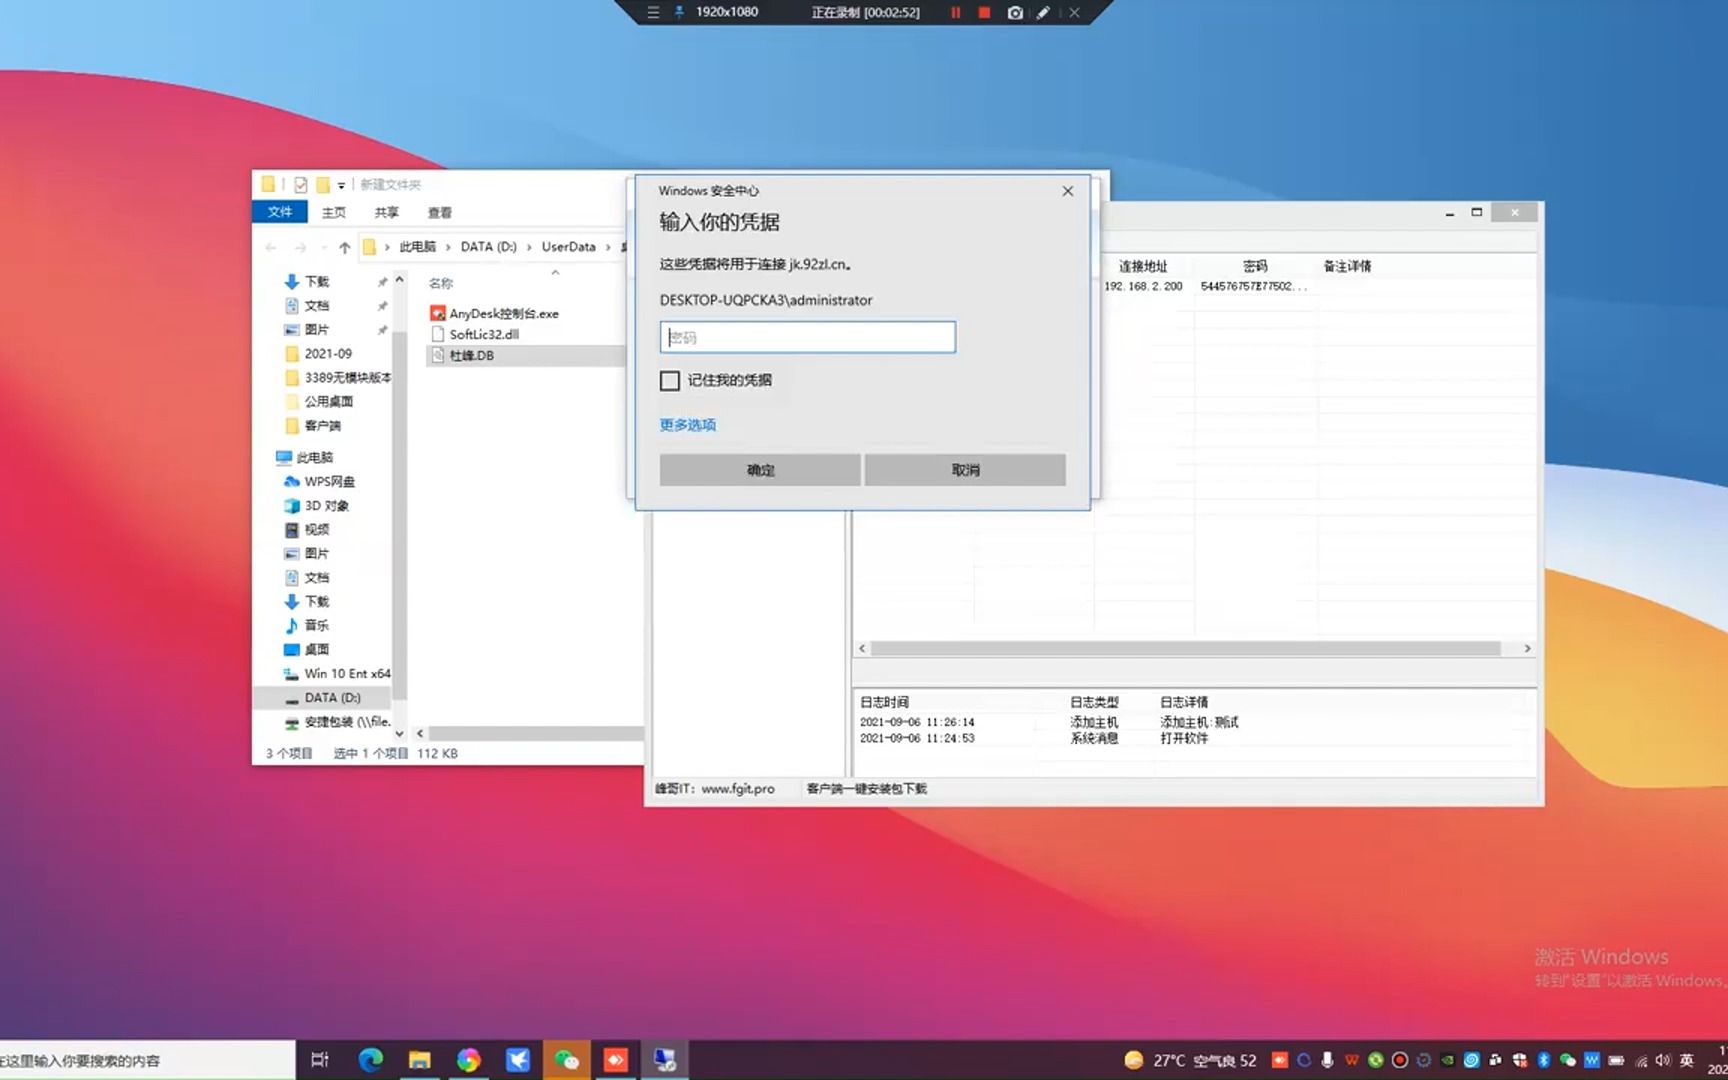The width and height of the screenshot is (1728, 1080).
Task: Stop the screen recording with the red square
Action: tap(984, 13)
